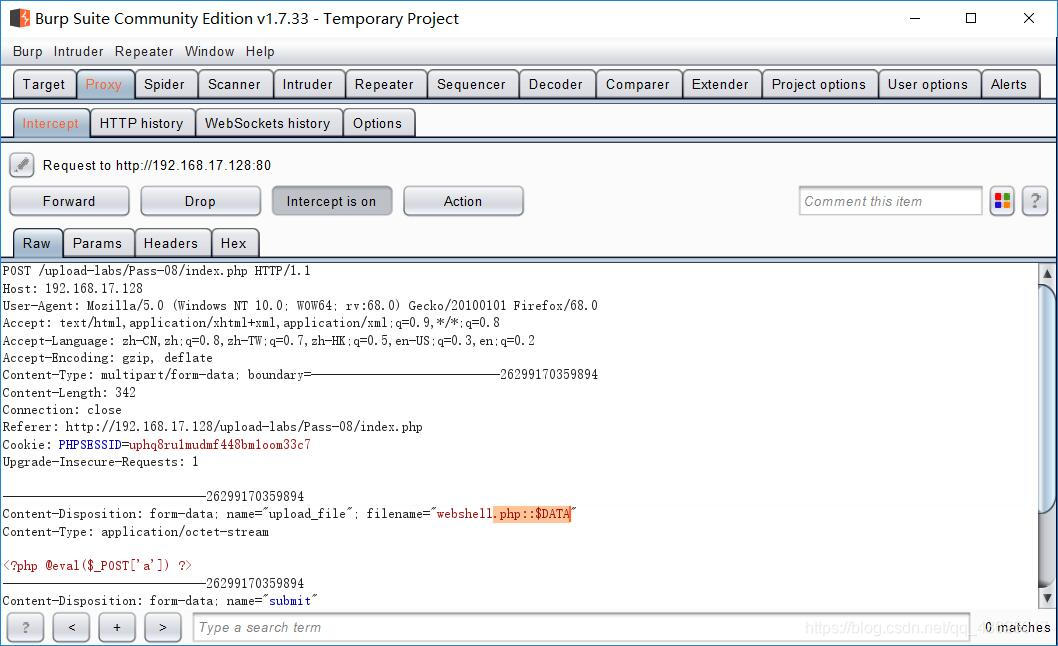This screenshot has width=1058, height=646.
Task: Switch to the Target tab
Action: click(44, 84)
